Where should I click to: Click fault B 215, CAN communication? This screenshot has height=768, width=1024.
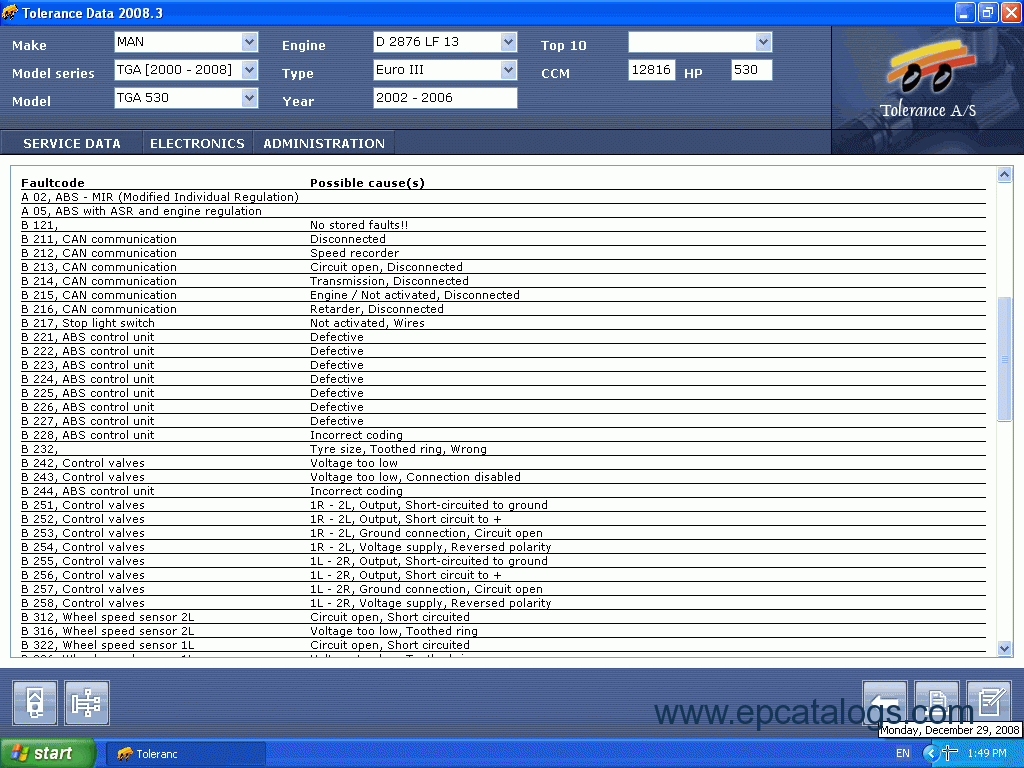pos(503,295)
